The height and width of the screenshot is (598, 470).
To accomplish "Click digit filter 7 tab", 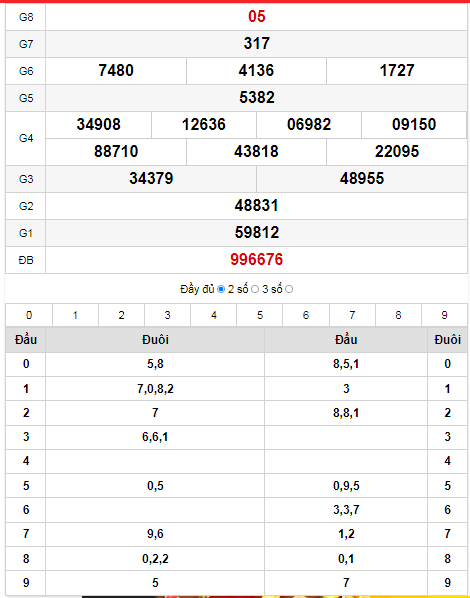I will [x=352, y=315].
